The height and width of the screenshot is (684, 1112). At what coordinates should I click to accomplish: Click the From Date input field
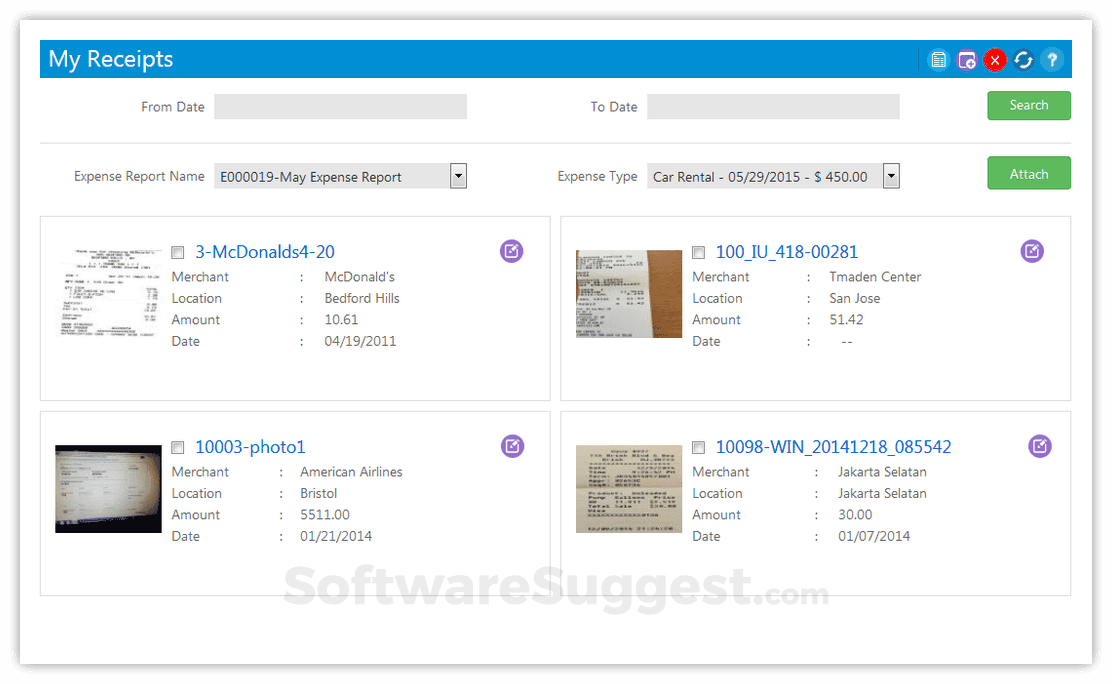tap(340, 106)
